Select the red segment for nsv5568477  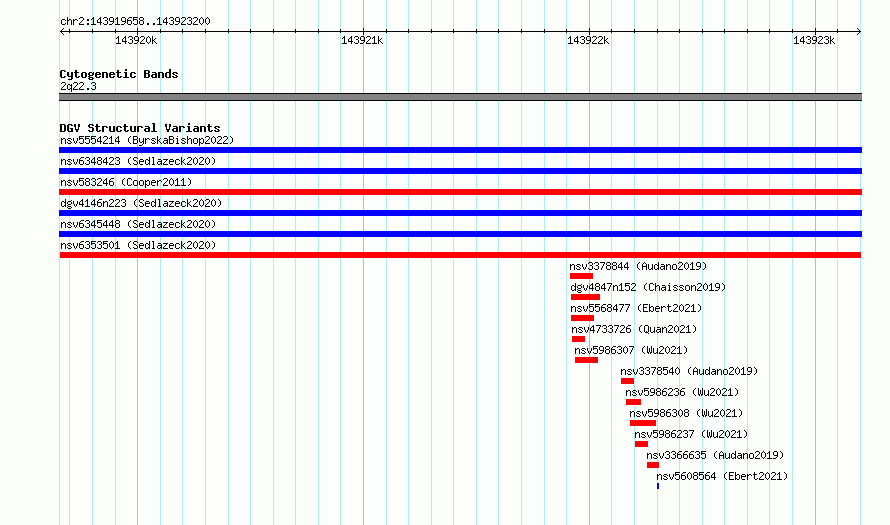point(582,318)
